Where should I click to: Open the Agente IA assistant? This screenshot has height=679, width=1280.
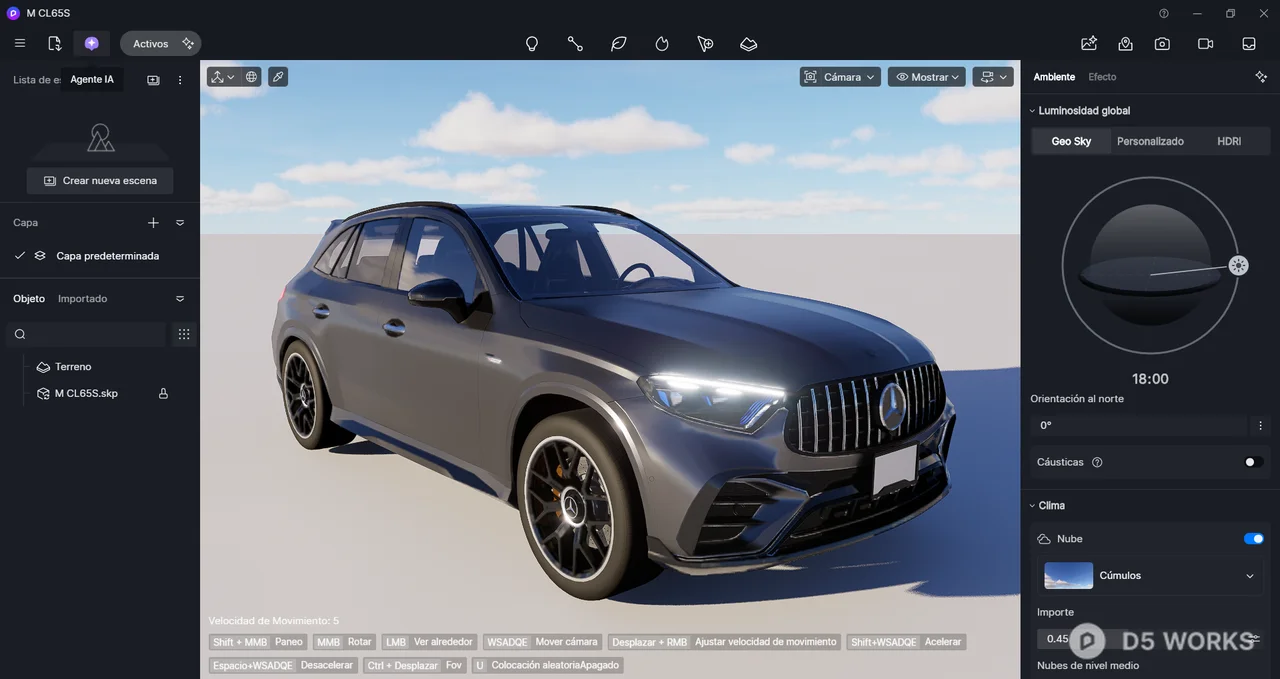92,44
